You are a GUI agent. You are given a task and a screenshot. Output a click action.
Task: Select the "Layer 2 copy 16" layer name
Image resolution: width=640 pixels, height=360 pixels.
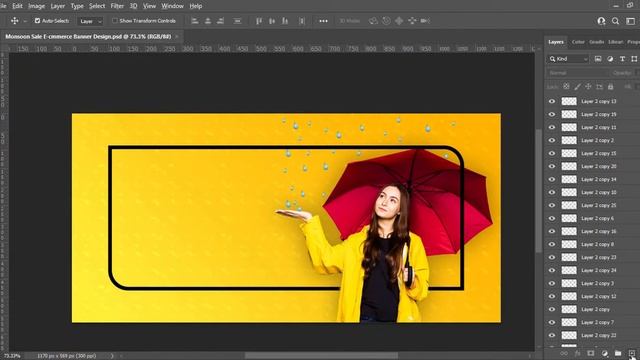599,231
